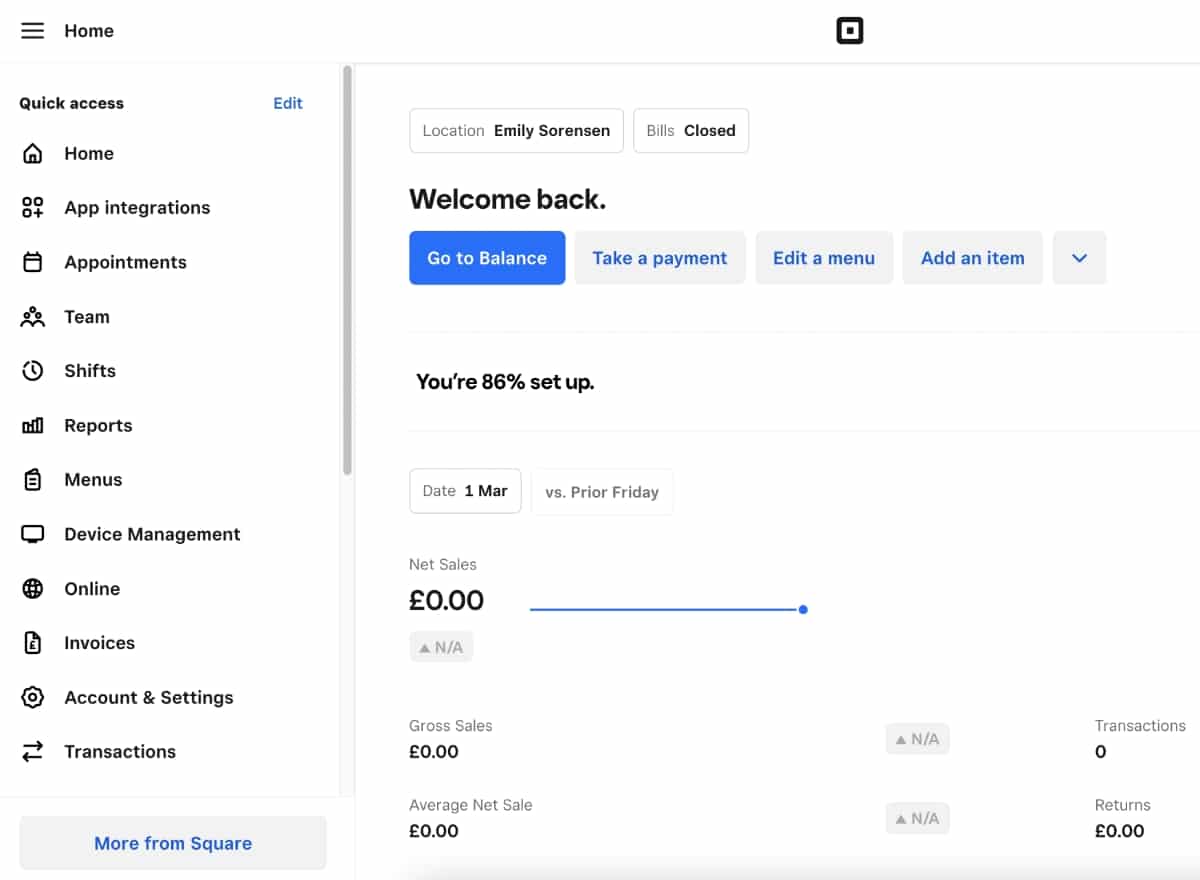Open Home in Quick access

(89, 153)
